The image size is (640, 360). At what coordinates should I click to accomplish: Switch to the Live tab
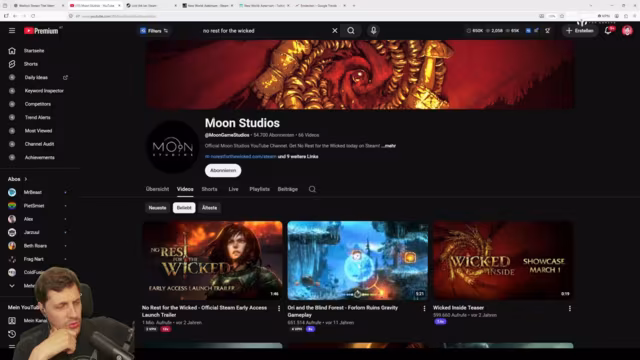(233, 189)
